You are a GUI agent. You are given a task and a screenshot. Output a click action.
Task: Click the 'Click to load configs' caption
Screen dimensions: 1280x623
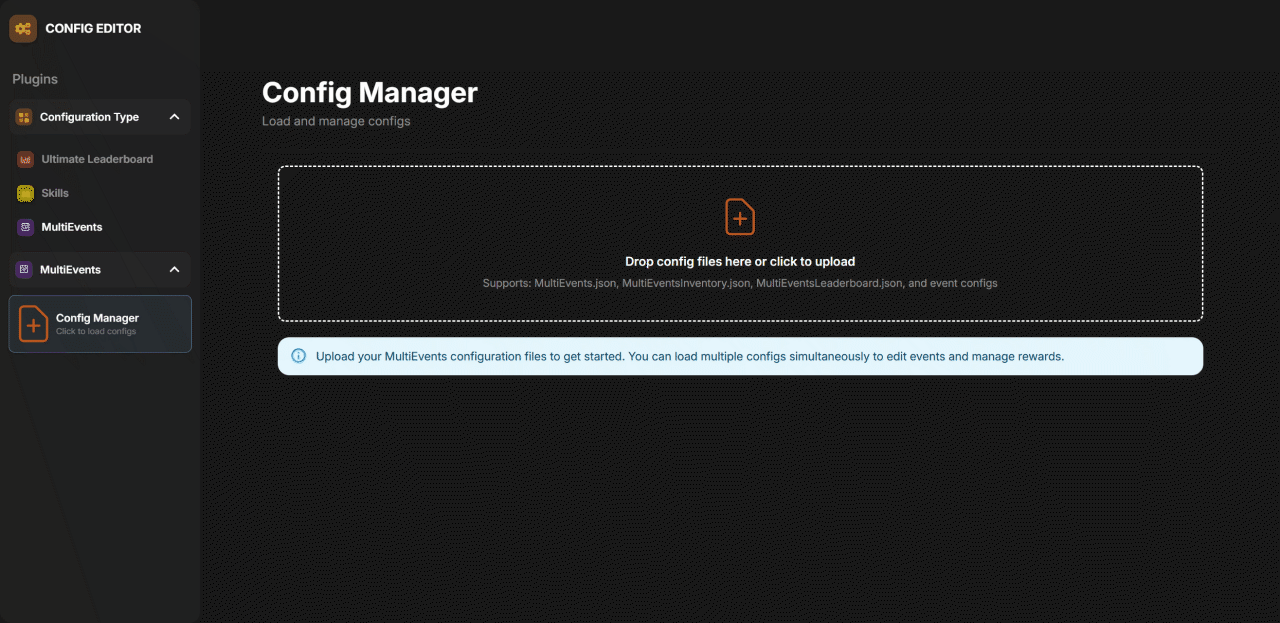96,332
